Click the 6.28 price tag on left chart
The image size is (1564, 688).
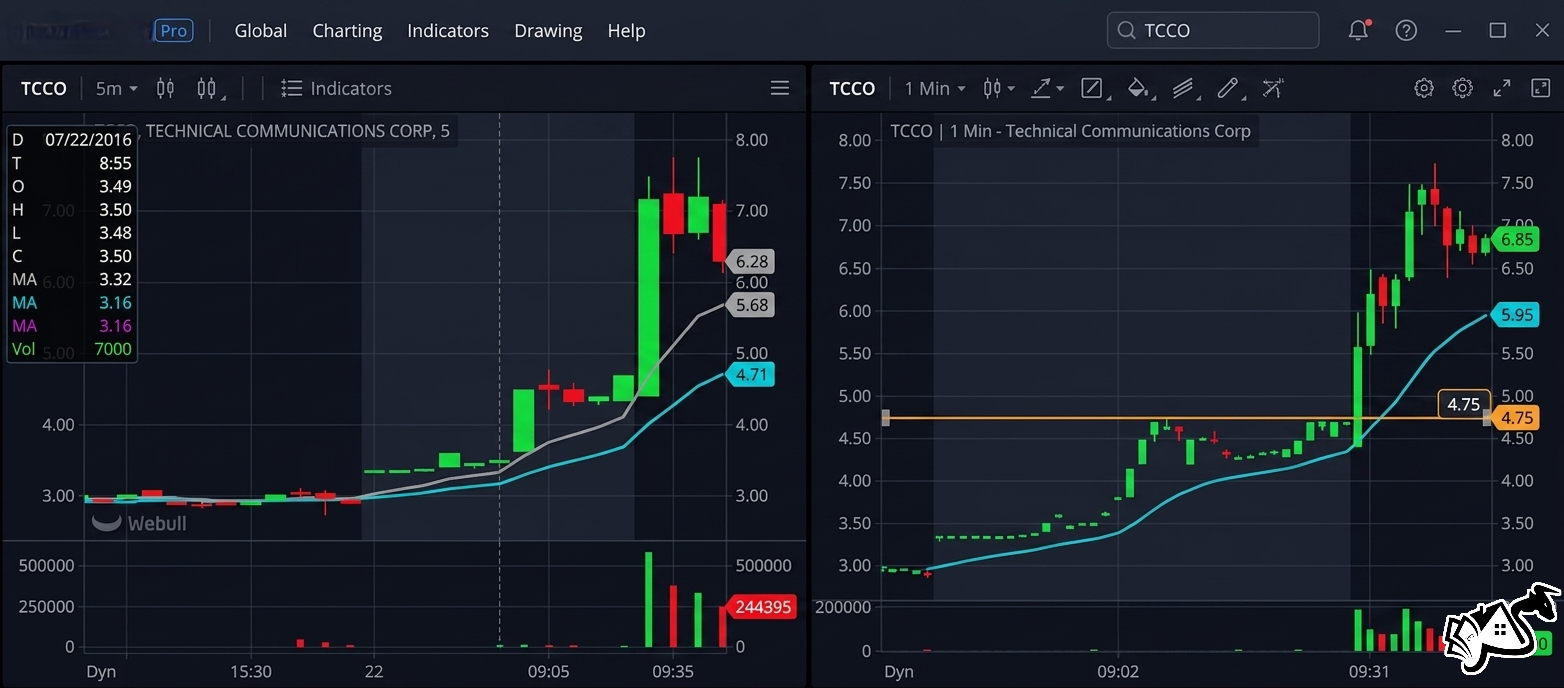point(750,262)
